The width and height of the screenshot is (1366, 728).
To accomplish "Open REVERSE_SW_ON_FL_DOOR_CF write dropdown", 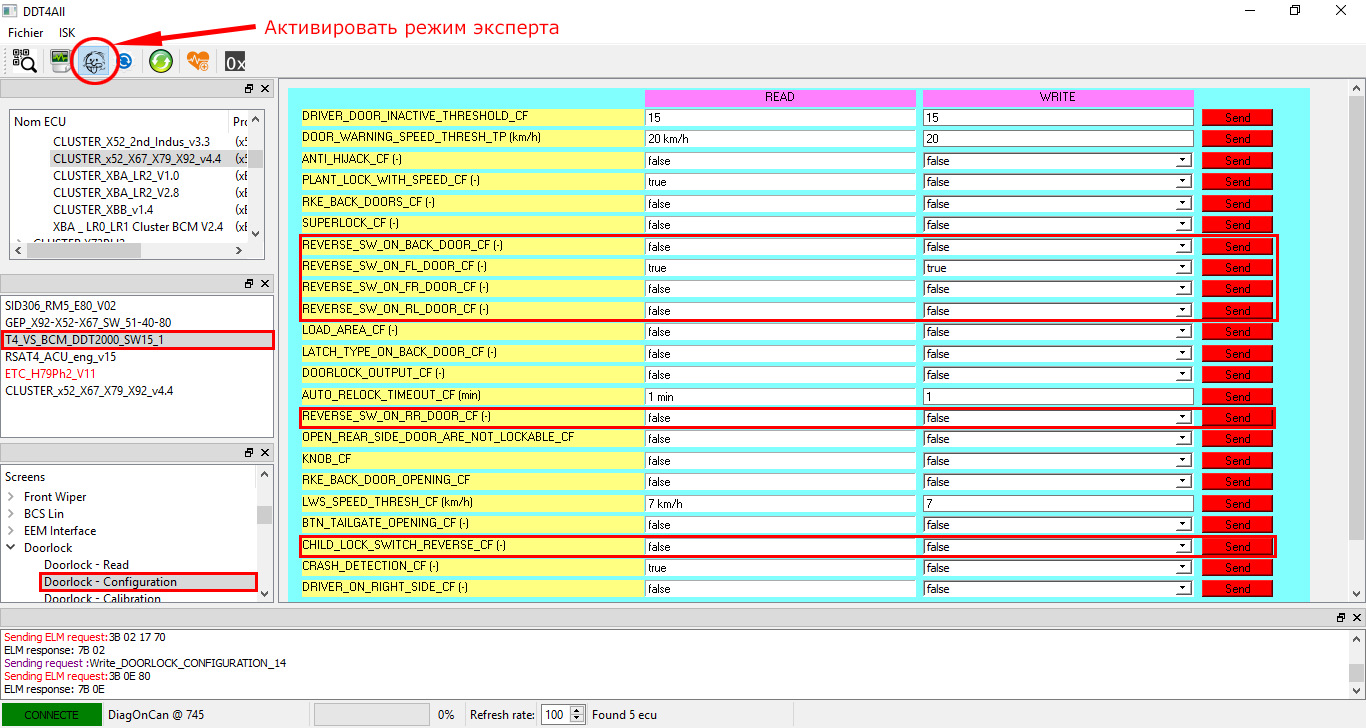I will [1183, 268].
